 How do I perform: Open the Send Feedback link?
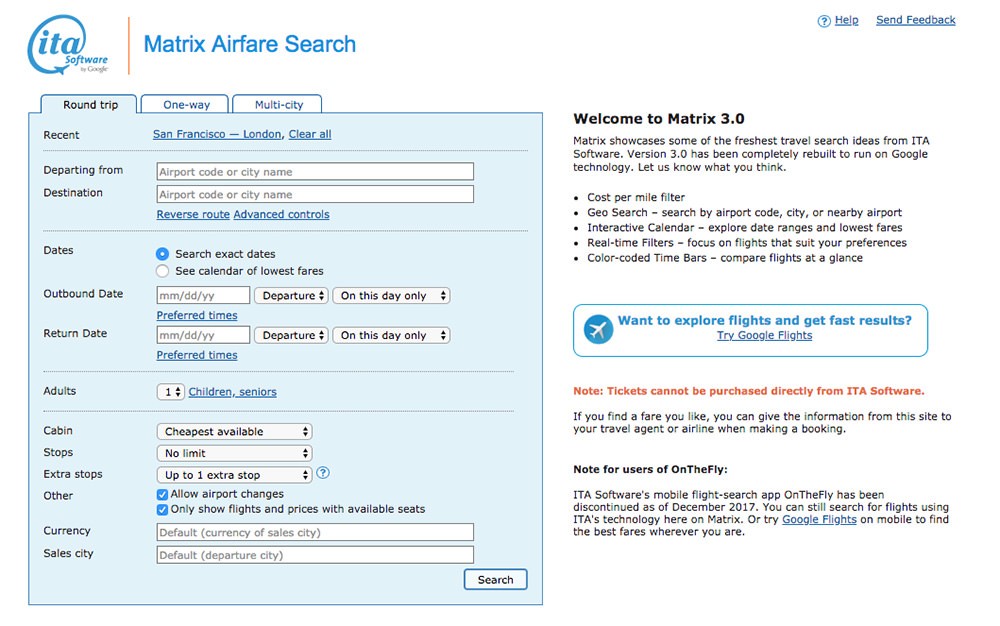pyautogui.click(x=915, y=20)
